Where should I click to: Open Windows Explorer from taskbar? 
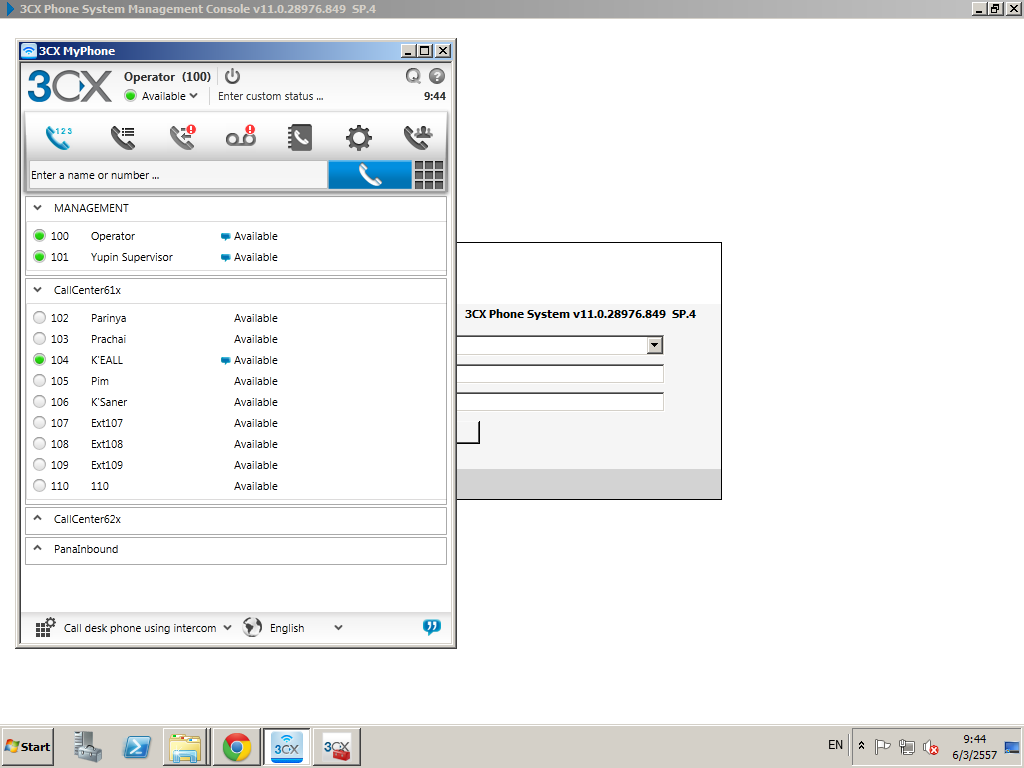coord(185,746)
